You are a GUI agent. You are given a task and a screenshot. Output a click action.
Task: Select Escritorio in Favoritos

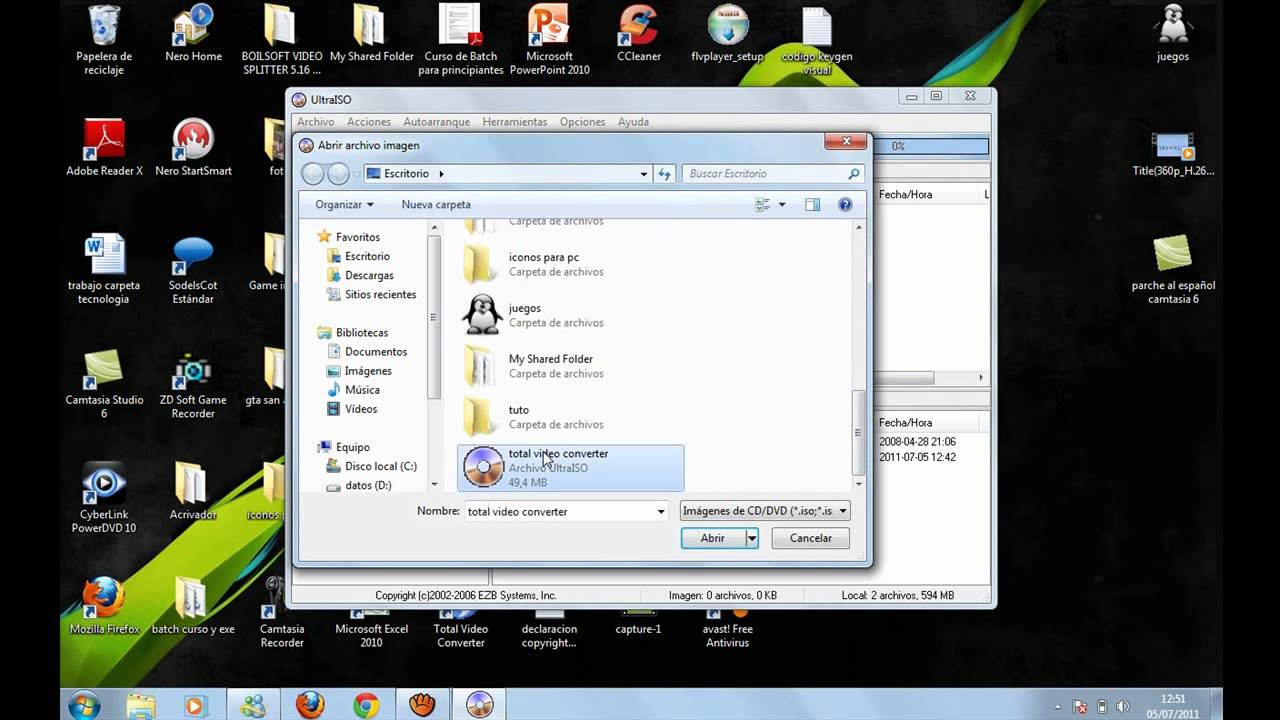367,256
